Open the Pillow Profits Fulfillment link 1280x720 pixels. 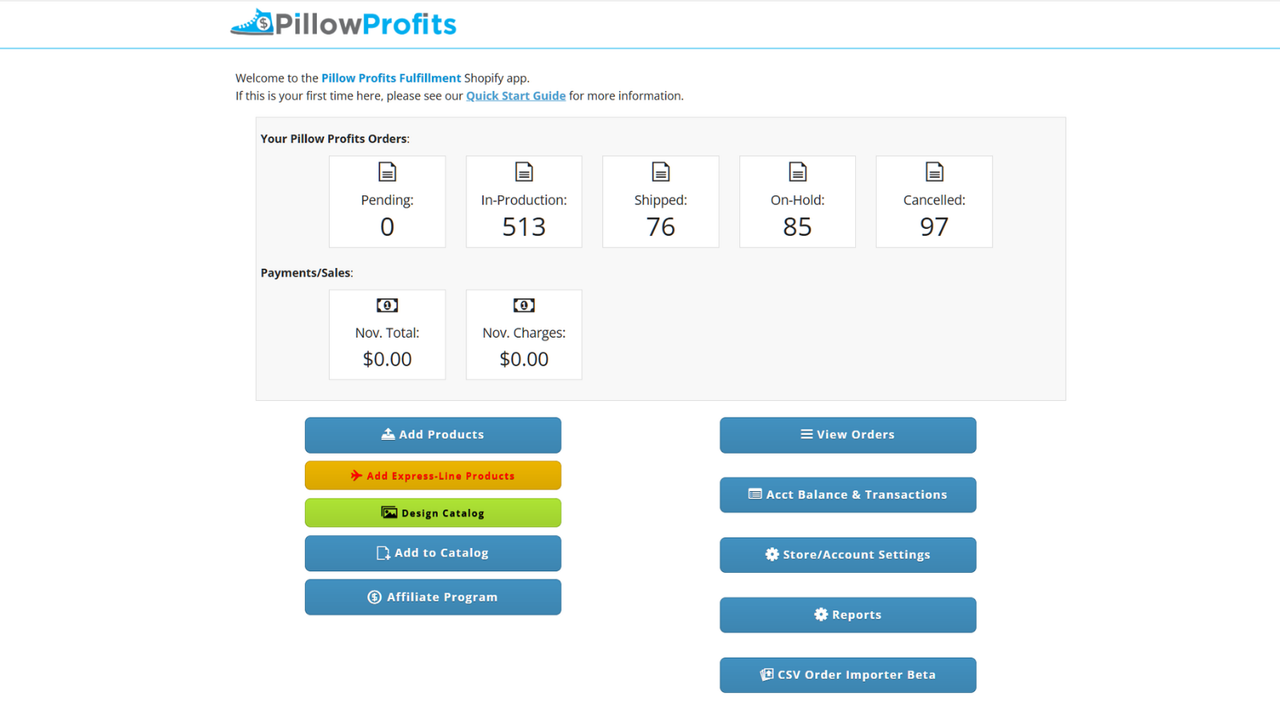[x=391, y=78]
